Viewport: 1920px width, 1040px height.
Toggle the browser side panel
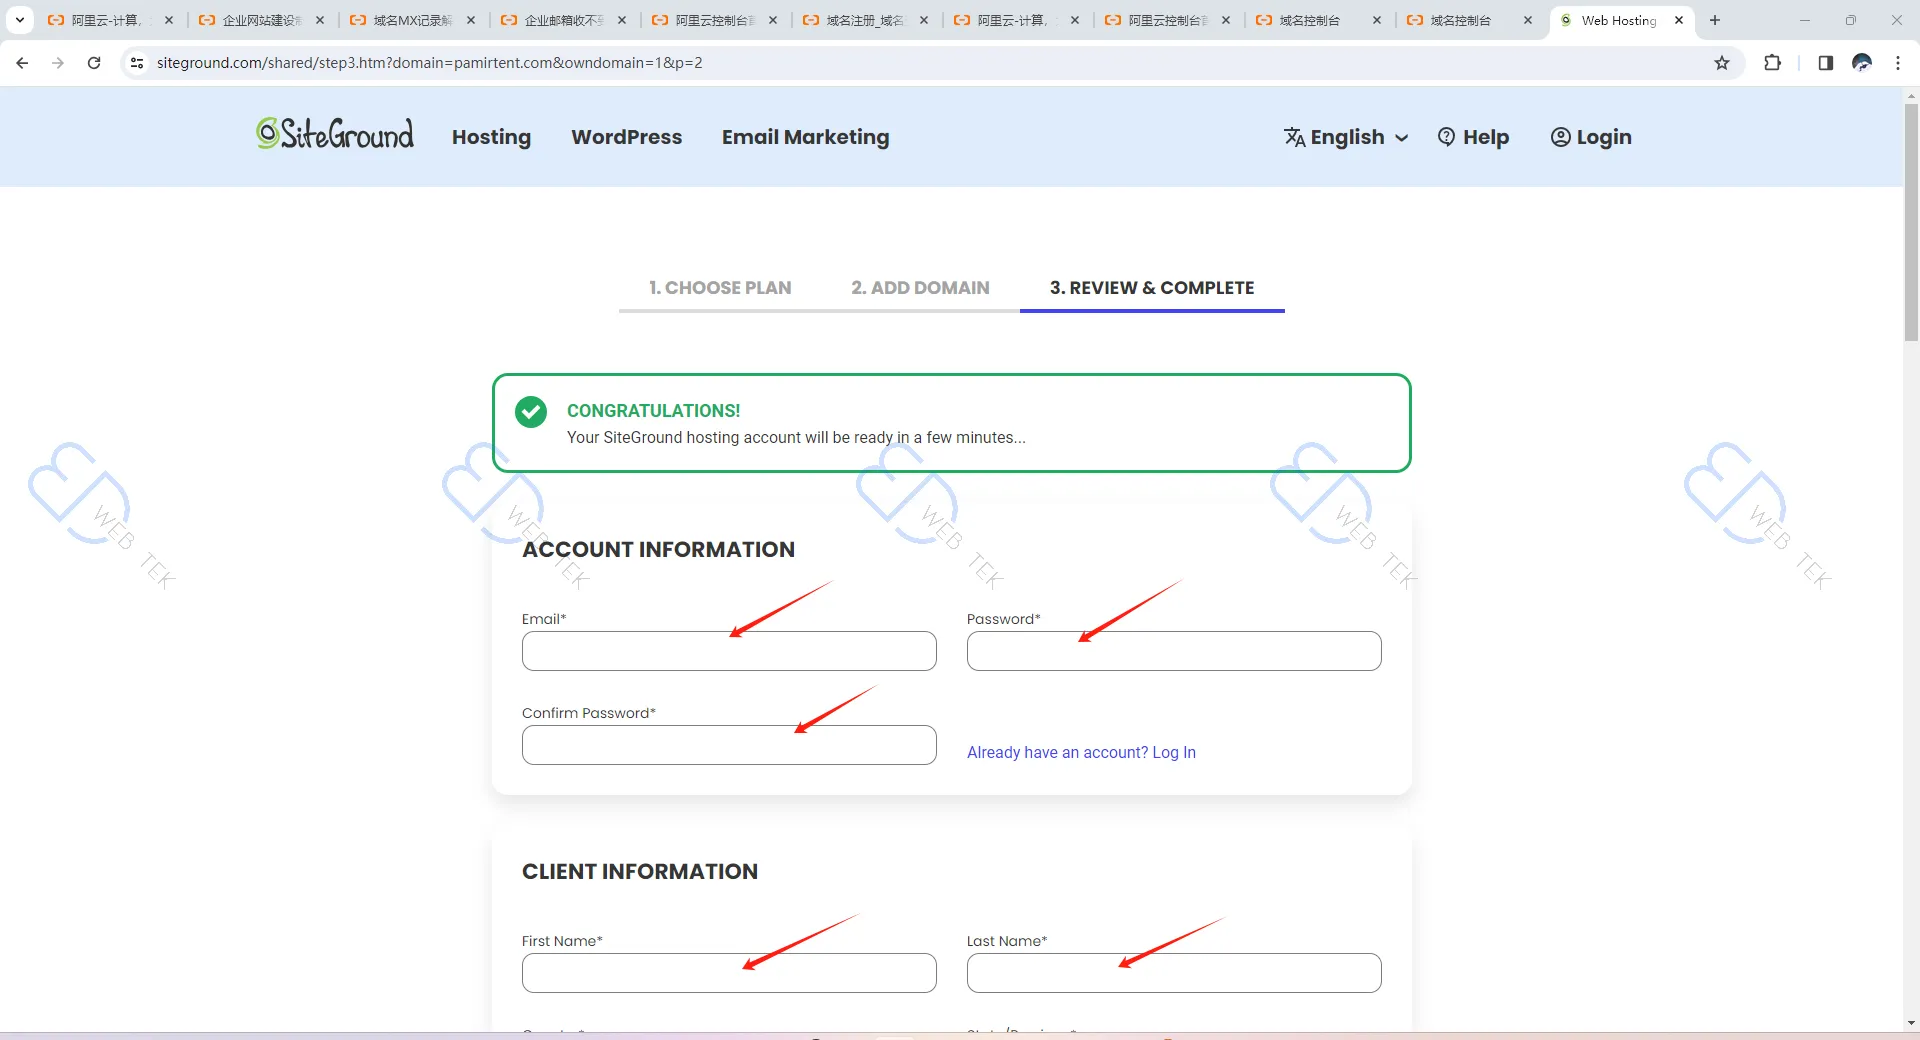[x=1825, y=63]
